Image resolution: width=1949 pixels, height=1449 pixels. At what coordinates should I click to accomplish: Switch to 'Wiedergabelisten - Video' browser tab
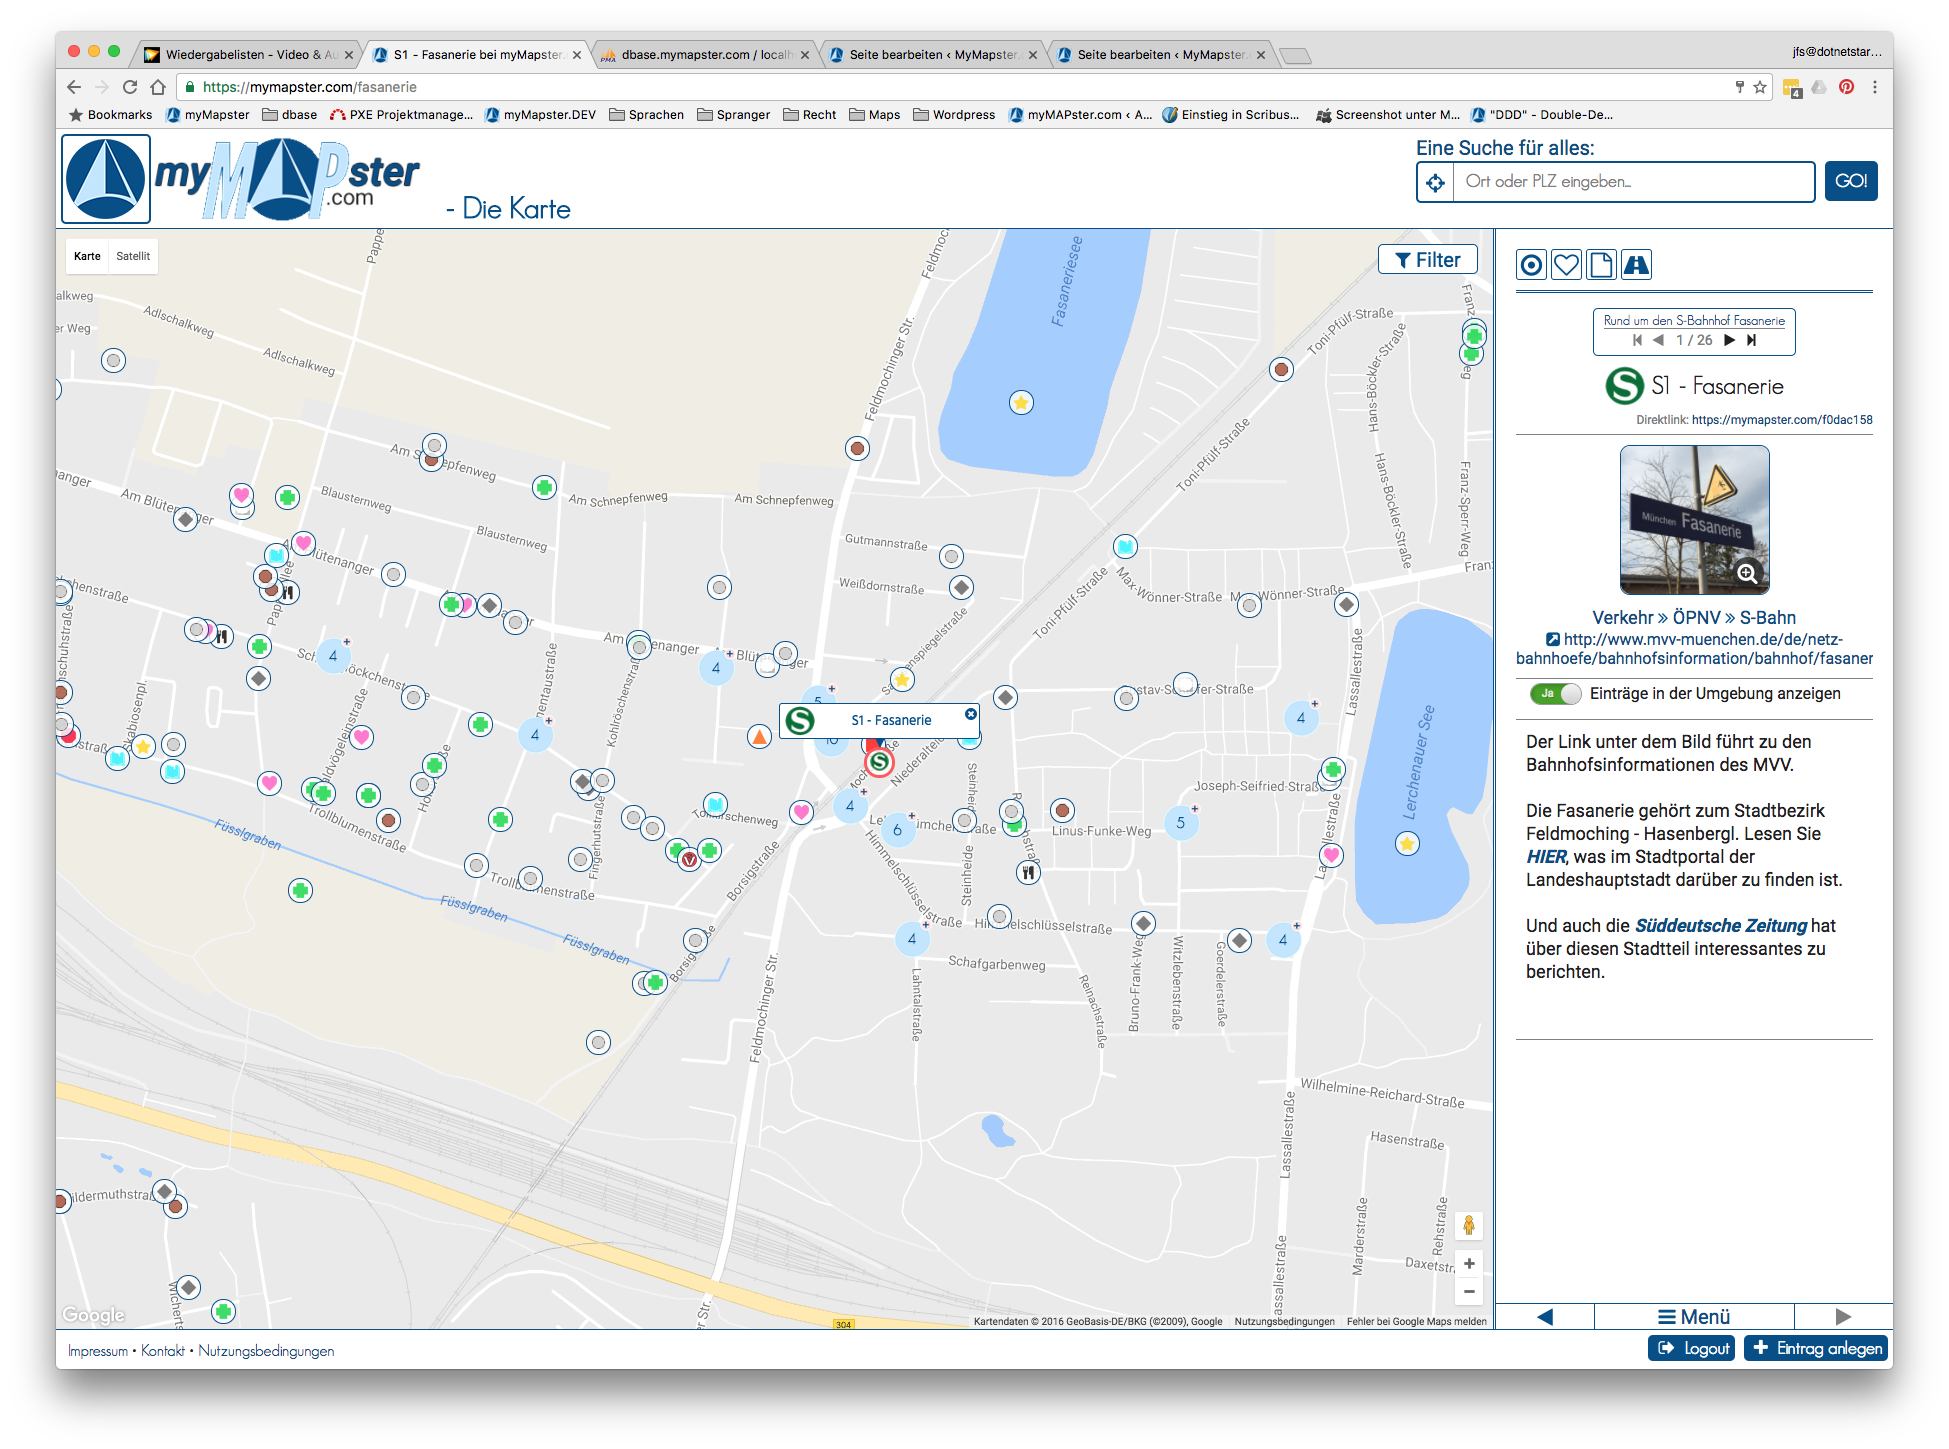pos(248,55)
